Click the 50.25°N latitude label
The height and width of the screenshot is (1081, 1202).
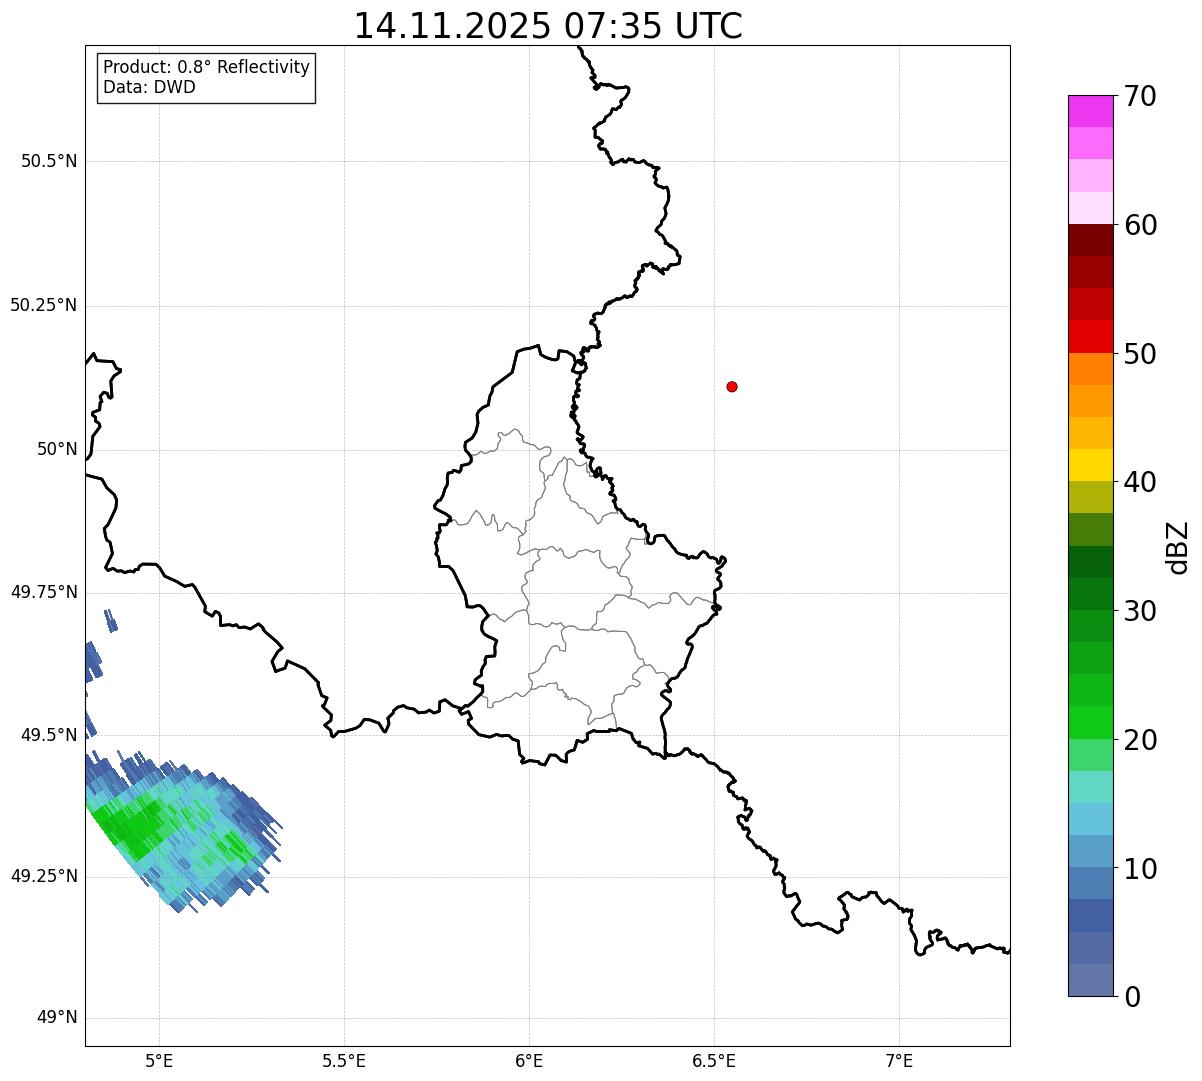44,305
